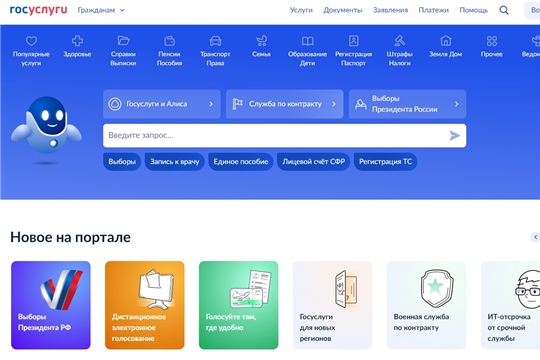Select the Семья stroller icon
Viewport: 540px width, 360px height.
[261, 41]
